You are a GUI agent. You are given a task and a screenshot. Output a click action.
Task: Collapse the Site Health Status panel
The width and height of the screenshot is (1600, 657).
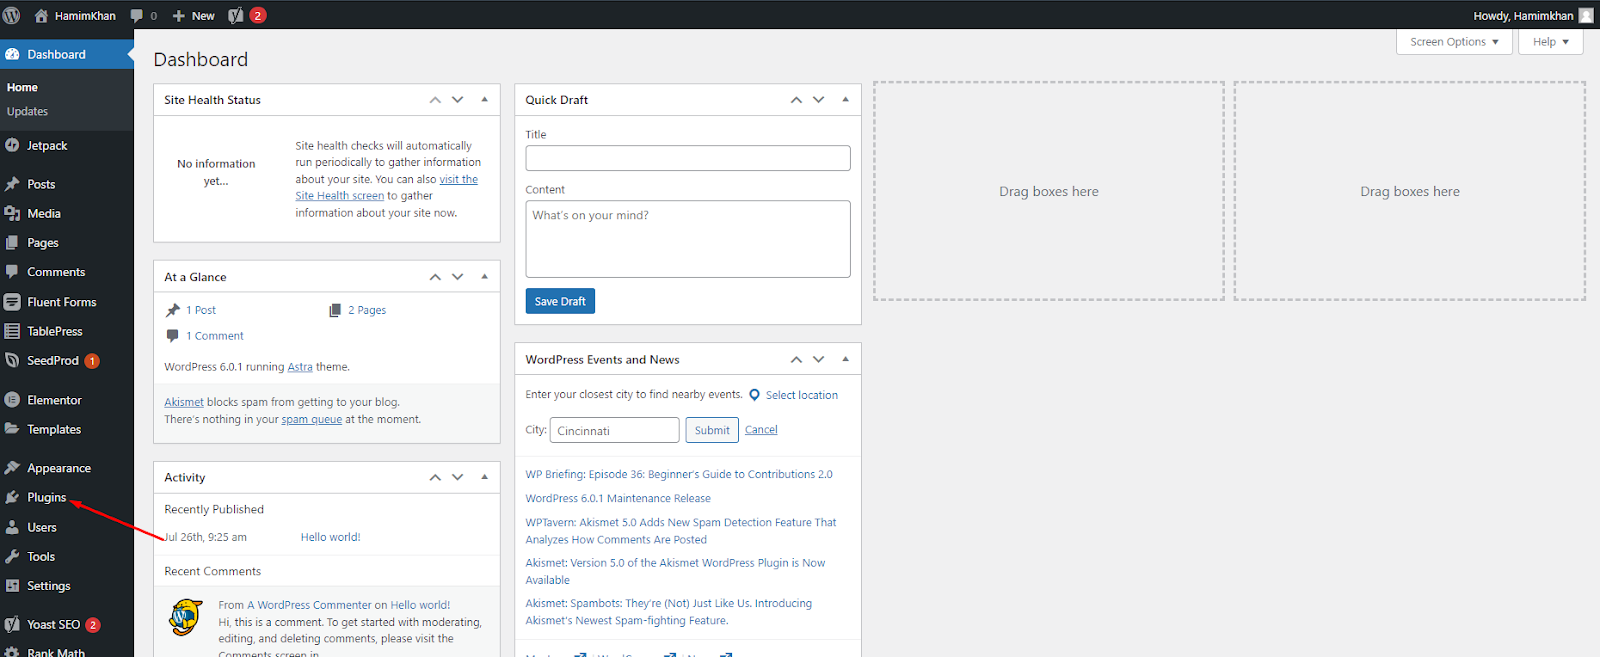[x=484, y=100]
